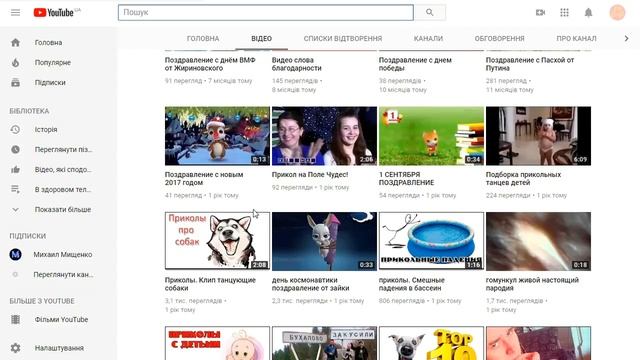Click the Фільми YouTube film icon

[16, 319]
